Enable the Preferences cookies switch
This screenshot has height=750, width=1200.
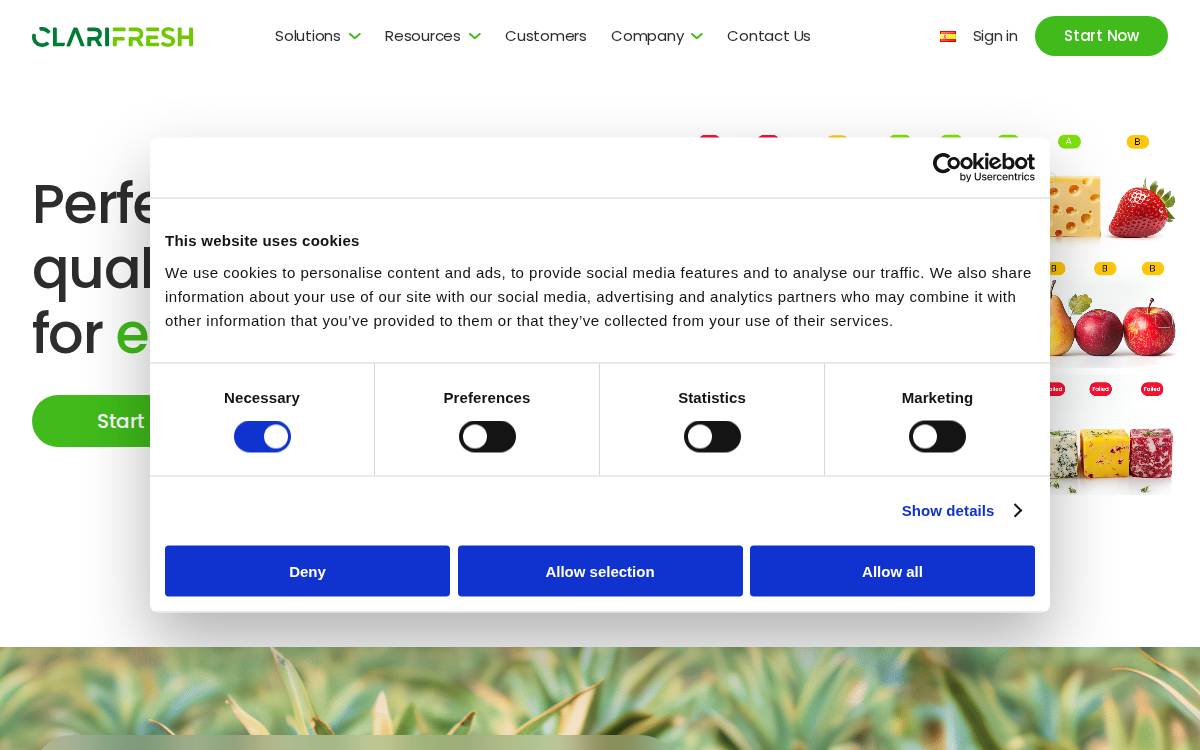pyautogui.click(x=487, y=437)
